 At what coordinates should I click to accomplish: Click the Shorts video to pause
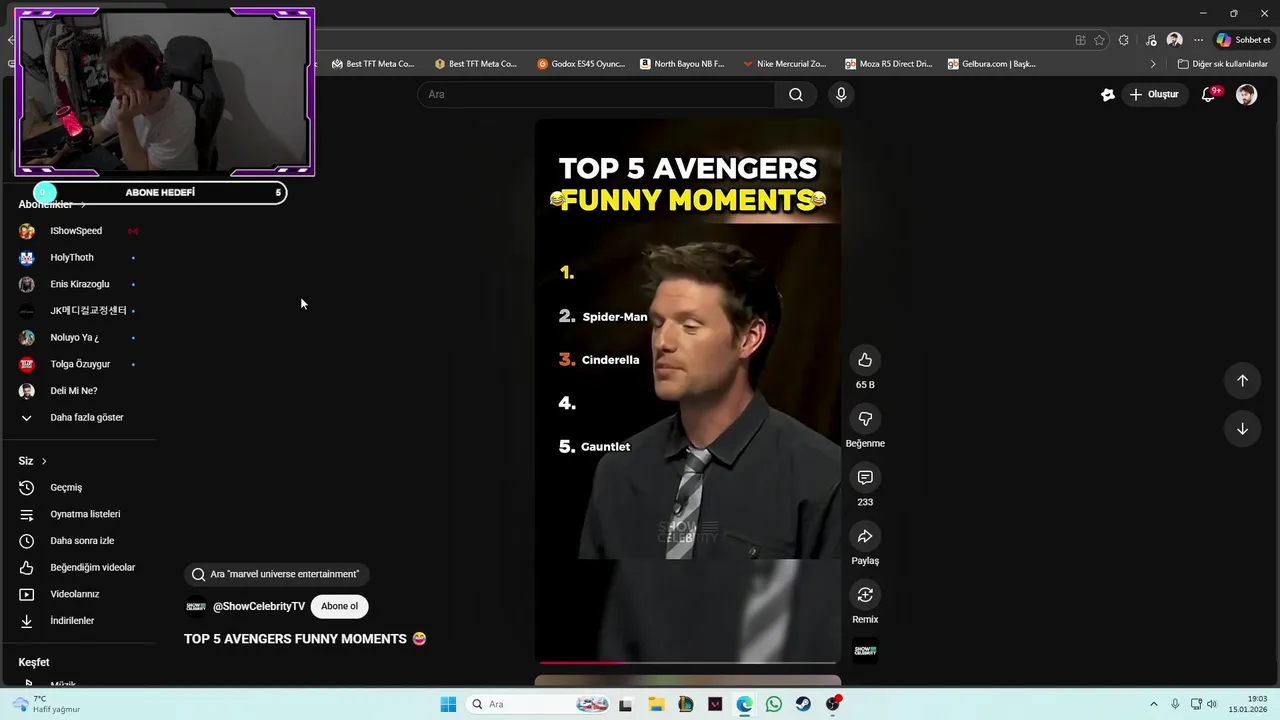tap(688, 390)
